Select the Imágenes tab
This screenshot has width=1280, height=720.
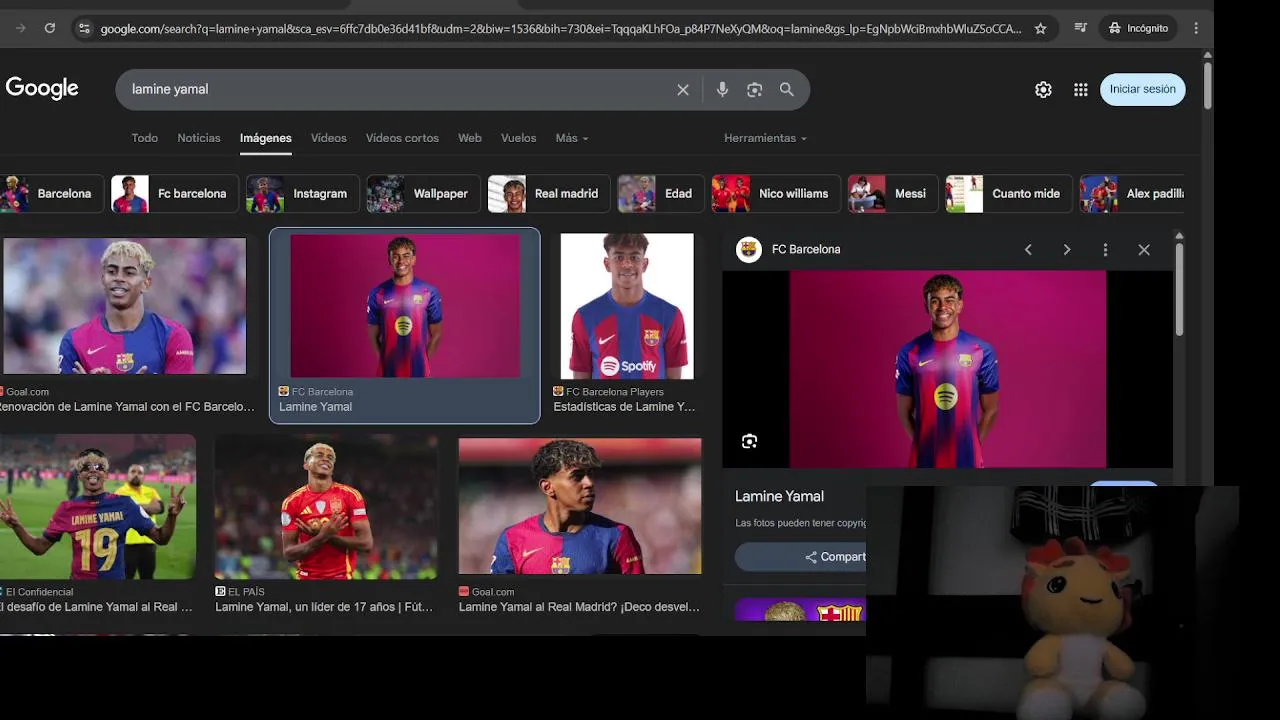click(x=266, y=138)
